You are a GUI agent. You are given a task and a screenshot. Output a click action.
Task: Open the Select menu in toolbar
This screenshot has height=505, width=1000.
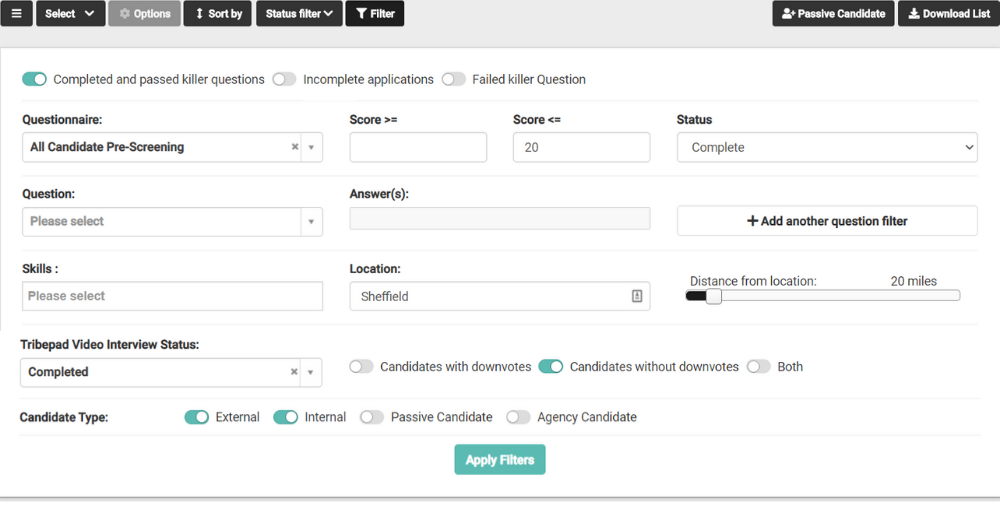70,14
